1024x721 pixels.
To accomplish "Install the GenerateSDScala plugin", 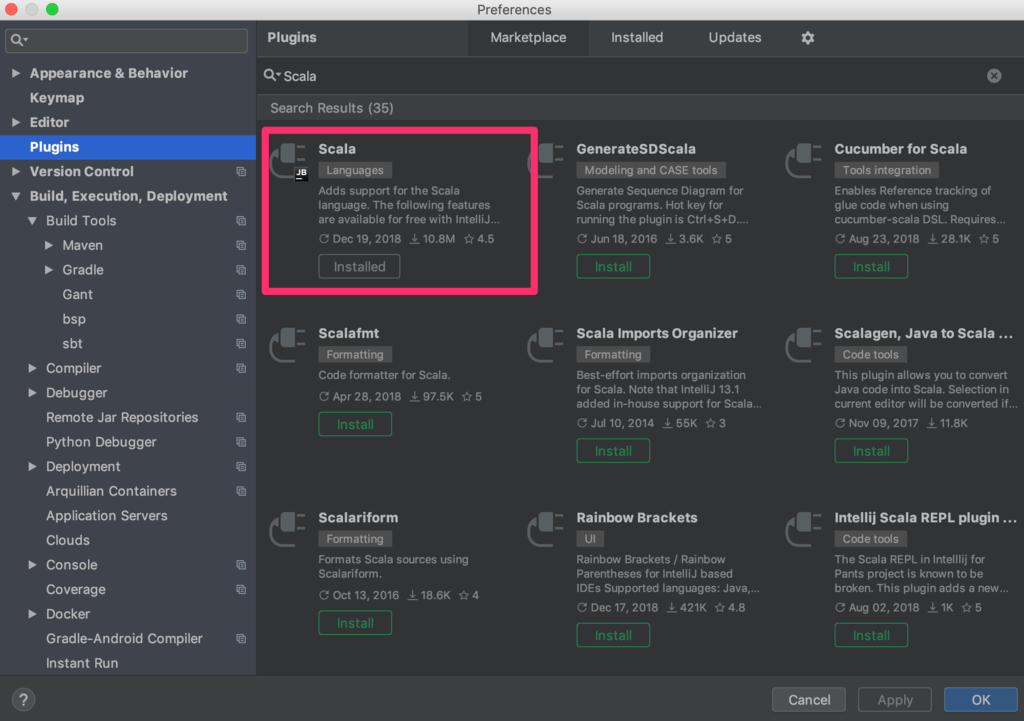I will (613, 266).
